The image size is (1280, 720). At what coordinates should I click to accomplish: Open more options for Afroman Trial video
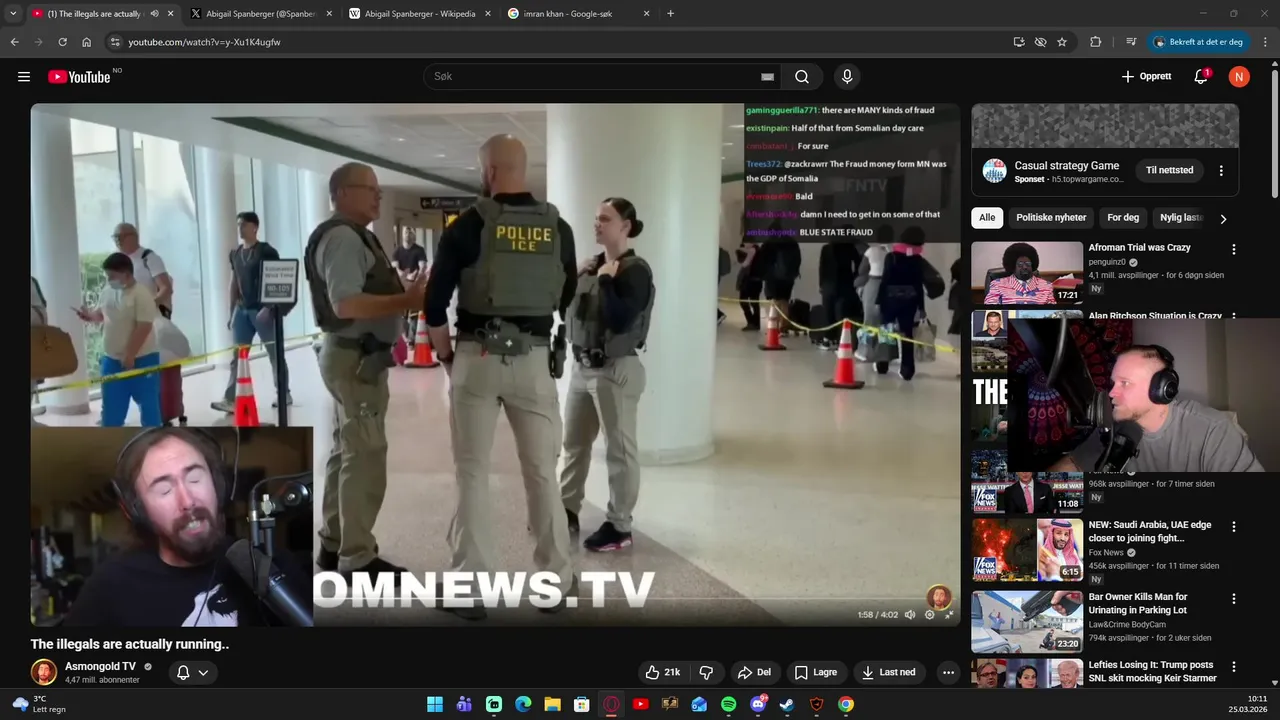1233,249
